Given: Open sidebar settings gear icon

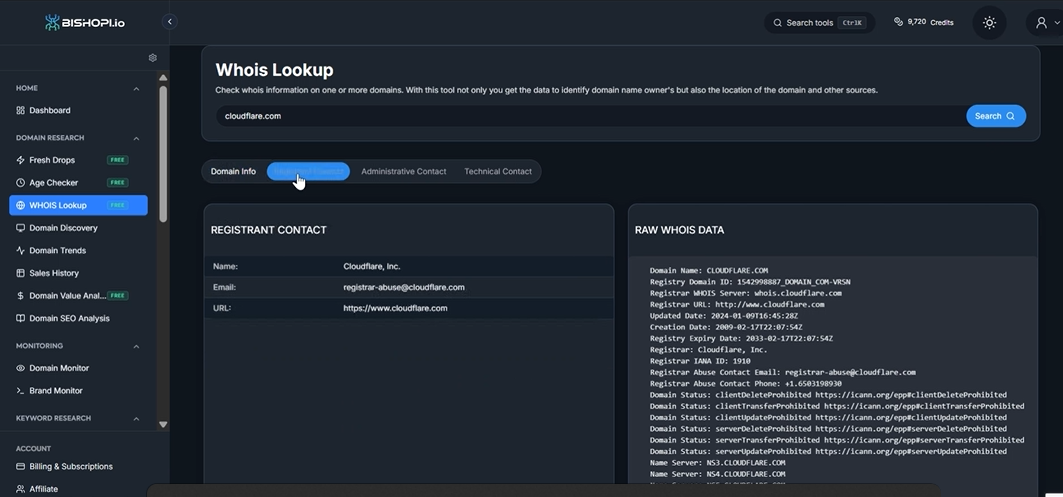Looking at the screenshot, I should coord(153,58).
